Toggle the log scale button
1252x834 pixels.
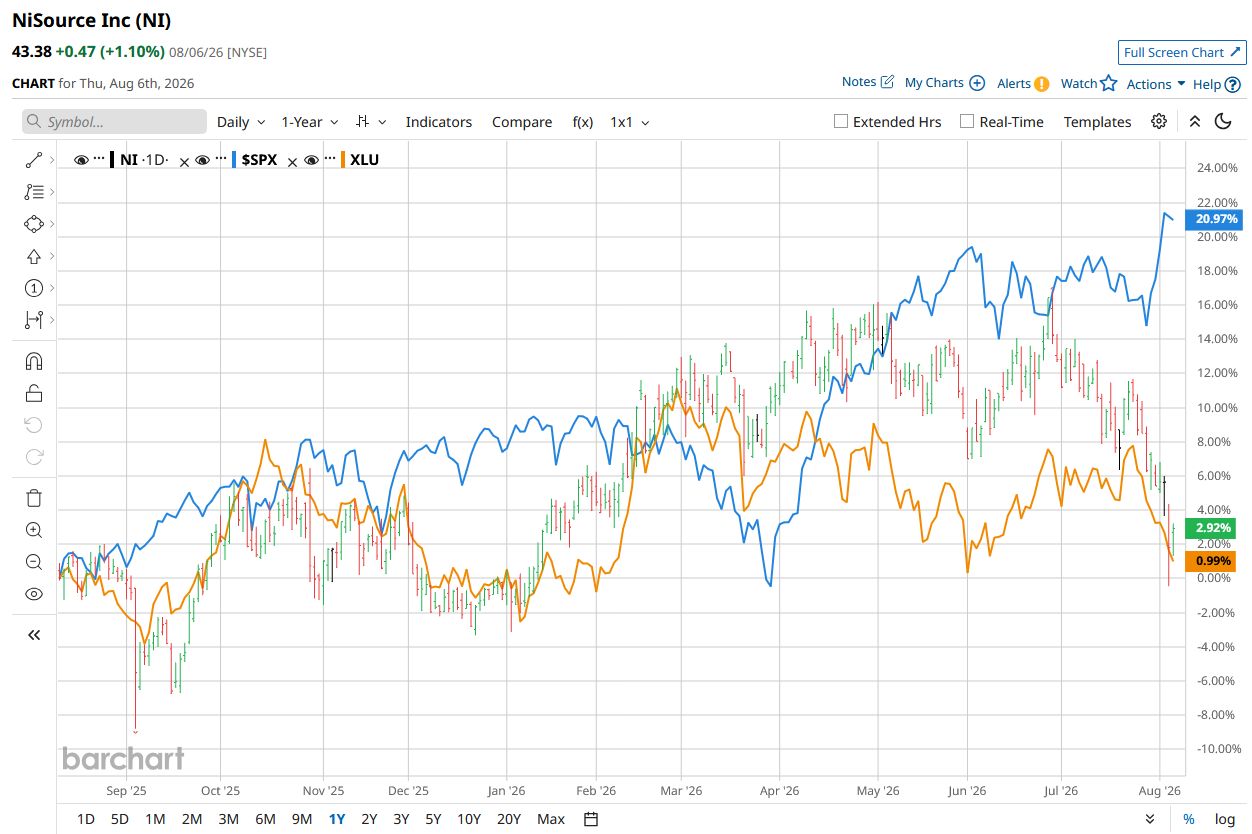click(1224, 819)
